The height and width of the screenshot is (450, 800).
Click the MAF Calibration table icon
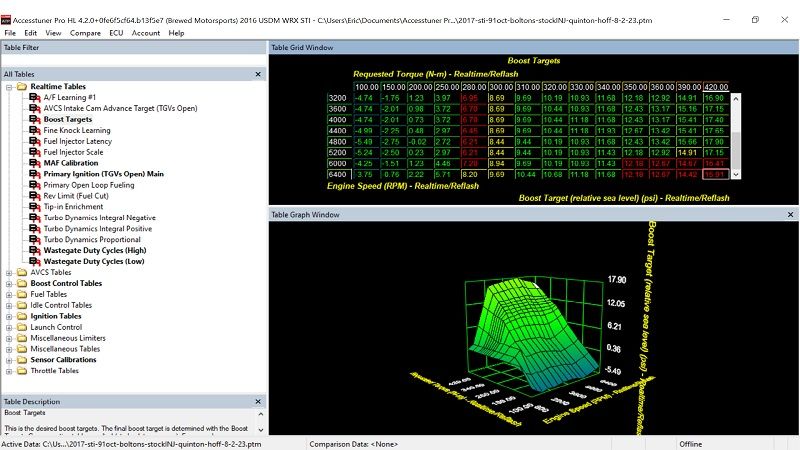click(x=35, y=163)
